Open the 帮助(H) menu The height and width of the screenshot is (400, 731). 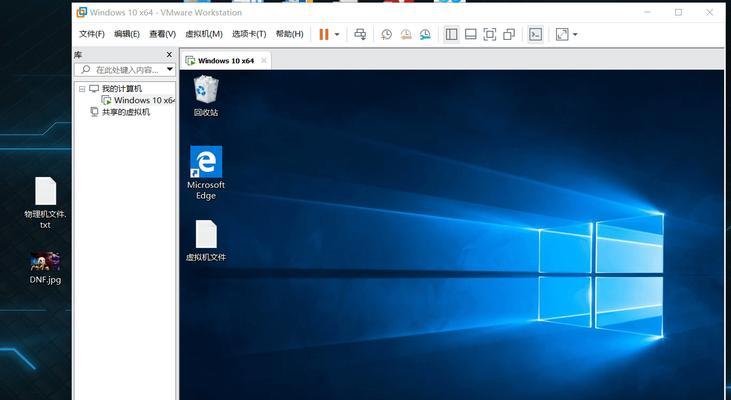290,34
